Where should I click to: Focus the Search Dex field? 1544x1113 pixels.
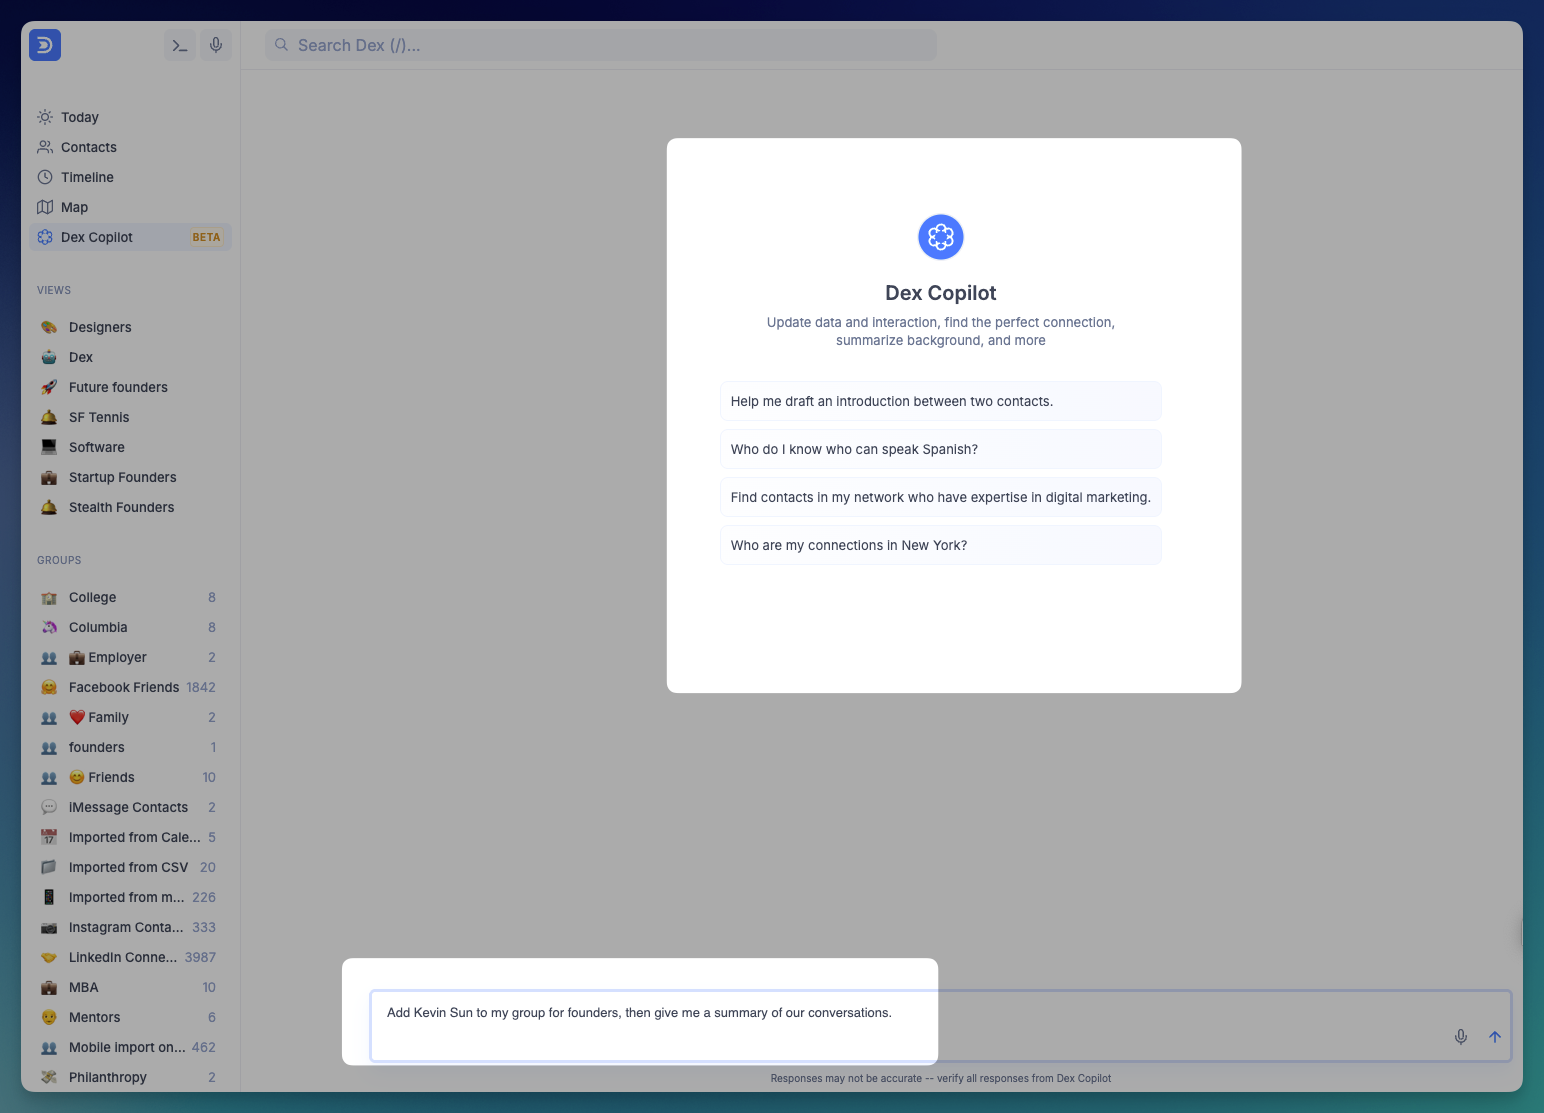(601, 45)
